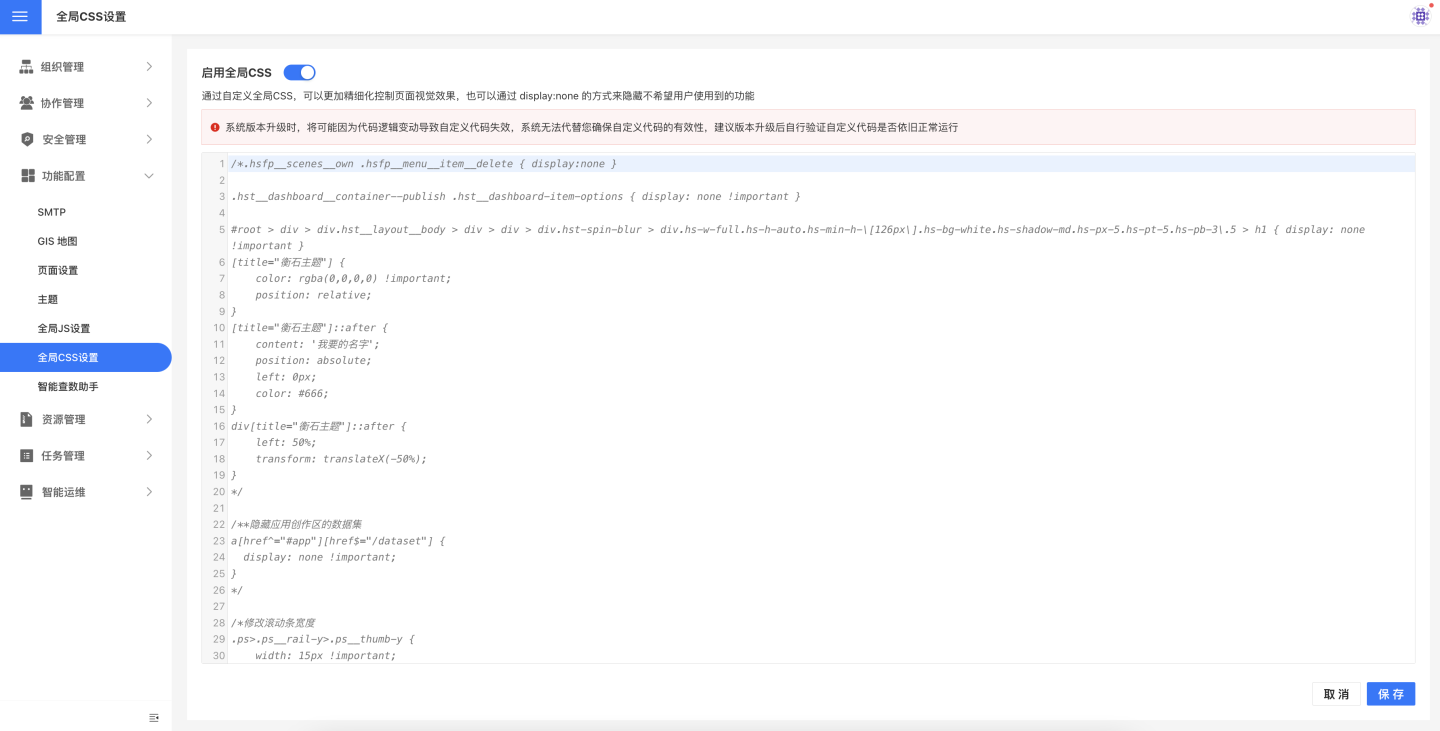
Task: Collapse the sidebar using bottom icon
Action: pos(154,717)
